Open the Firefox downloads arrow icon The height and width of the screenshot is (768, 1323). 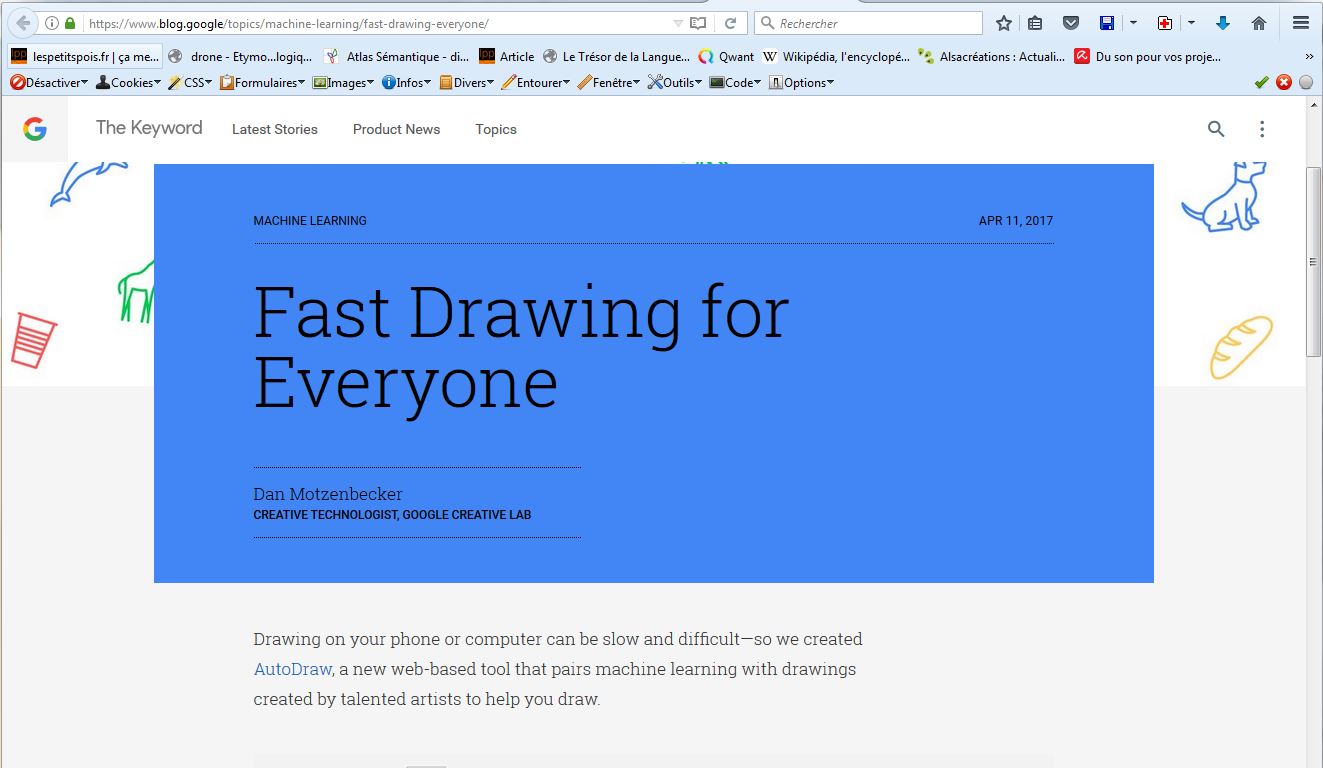pos(1222,23)
